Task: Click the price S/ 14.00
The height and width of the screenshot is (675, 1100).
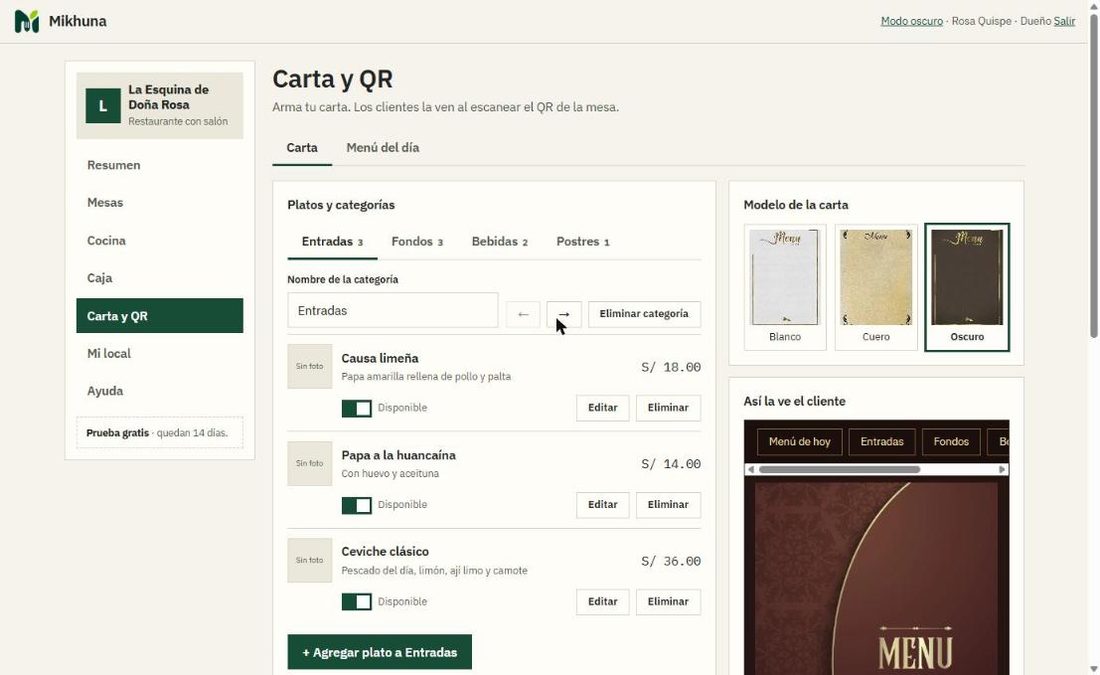Action: pos(671,464)
